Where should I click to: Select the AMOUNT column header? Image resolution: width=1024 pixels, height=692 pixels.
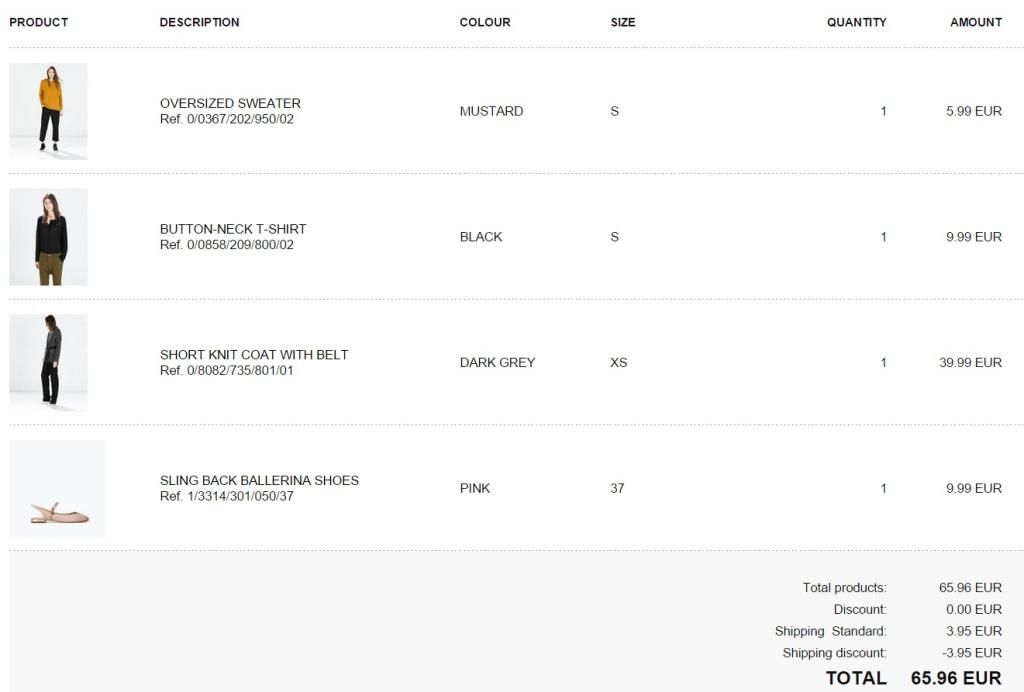click(976, 22)
